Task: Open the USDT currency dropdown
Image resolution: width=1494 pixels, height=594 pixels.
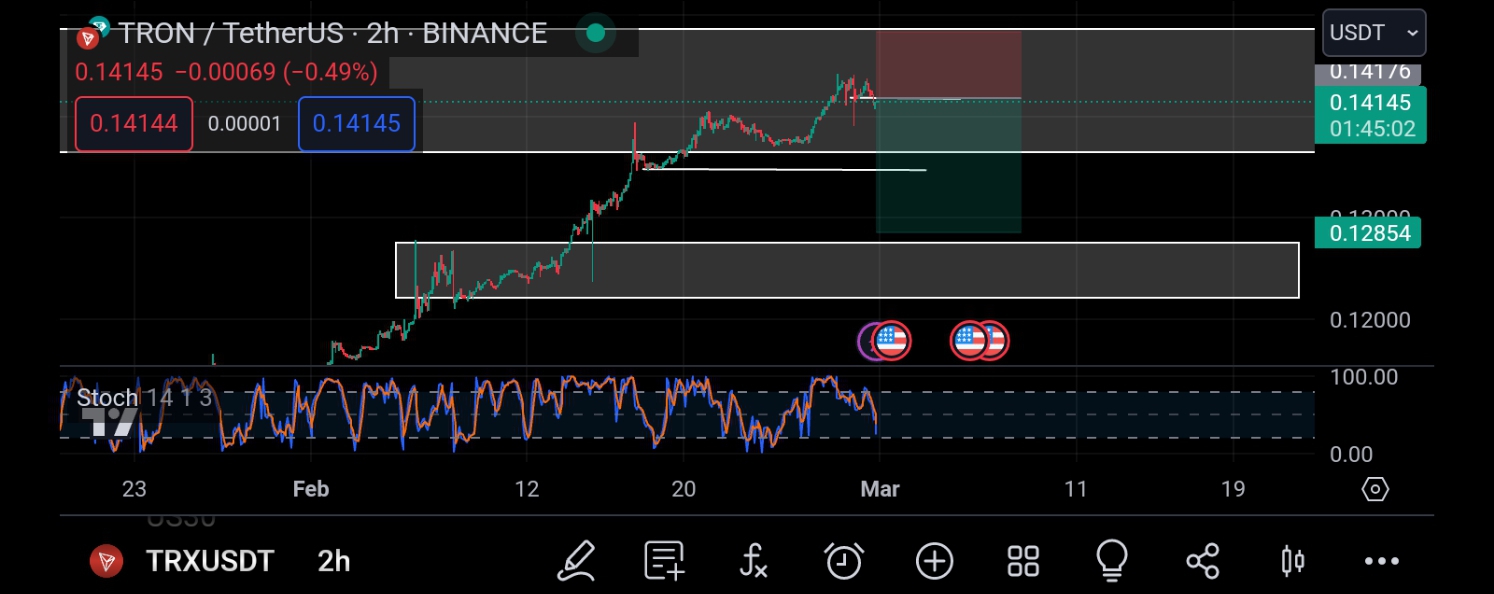Action: click(1374, 33)
